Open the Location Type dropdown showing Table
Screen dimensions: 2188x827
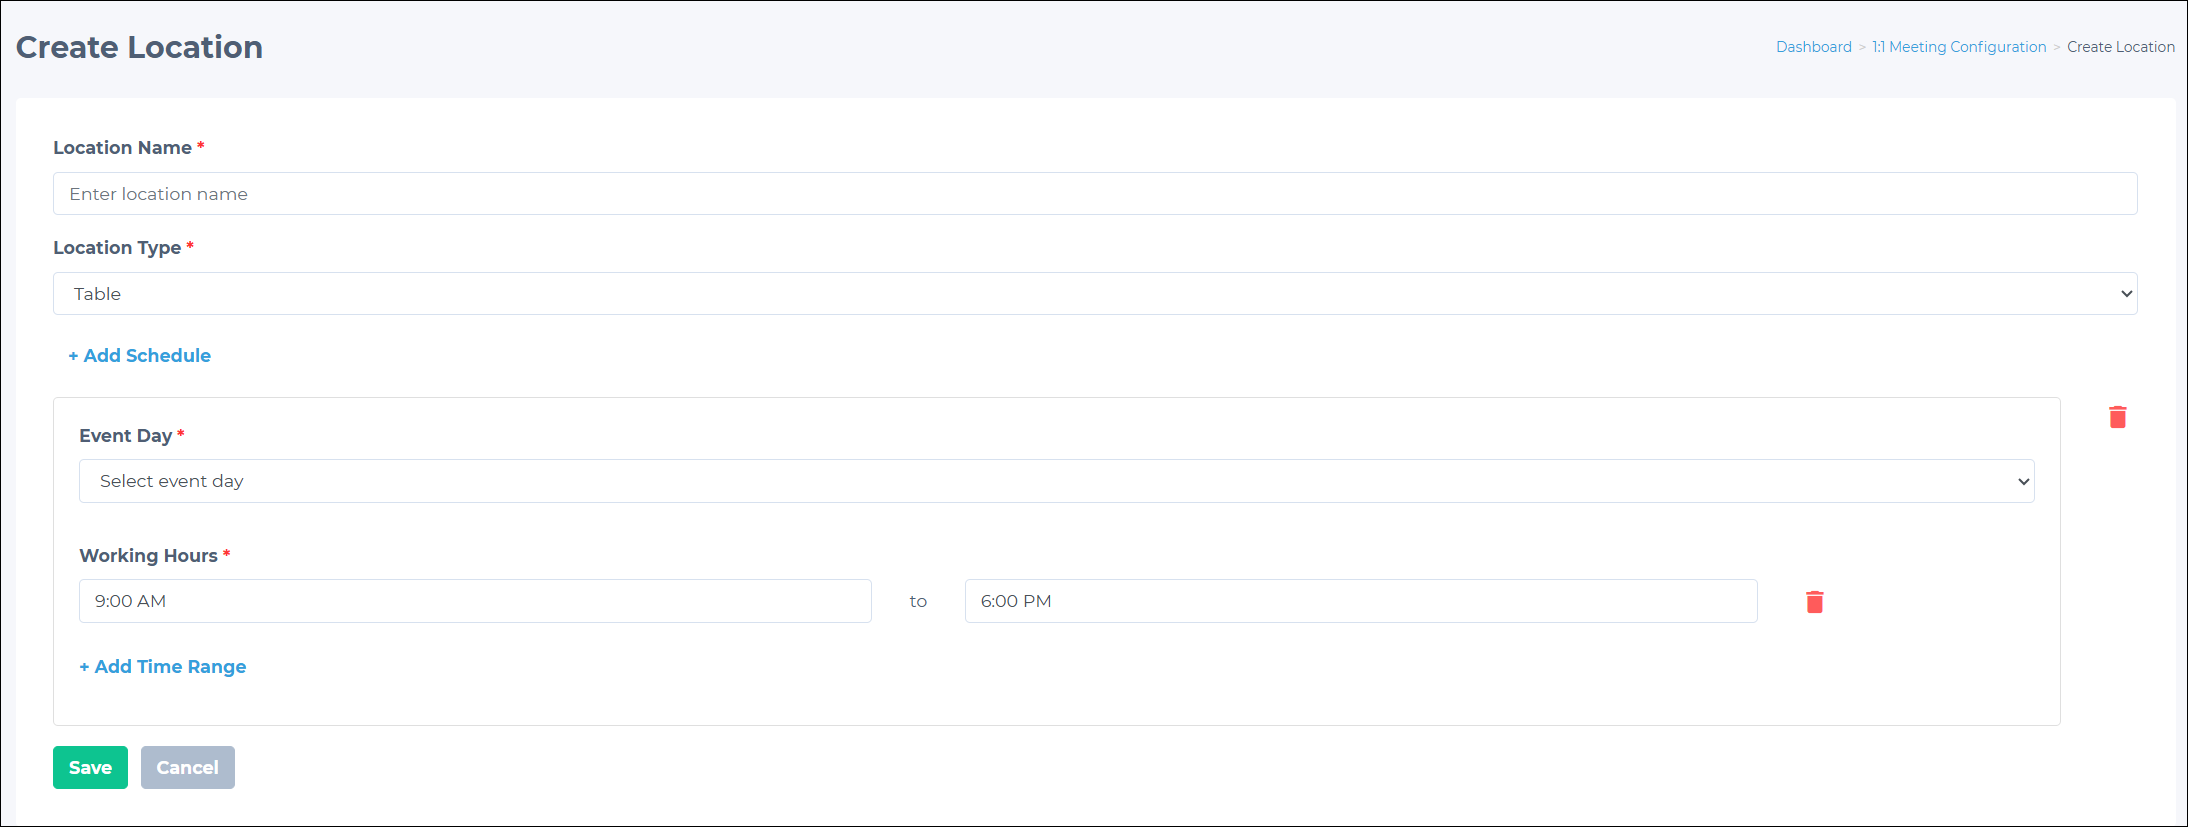click(1095, 294)
